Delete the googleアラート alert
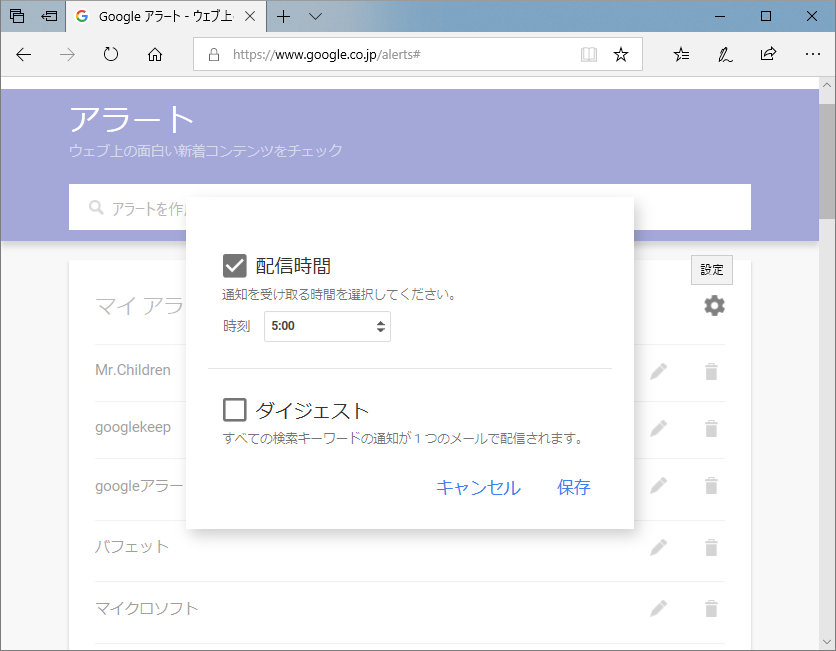 (x=711, y=485)
